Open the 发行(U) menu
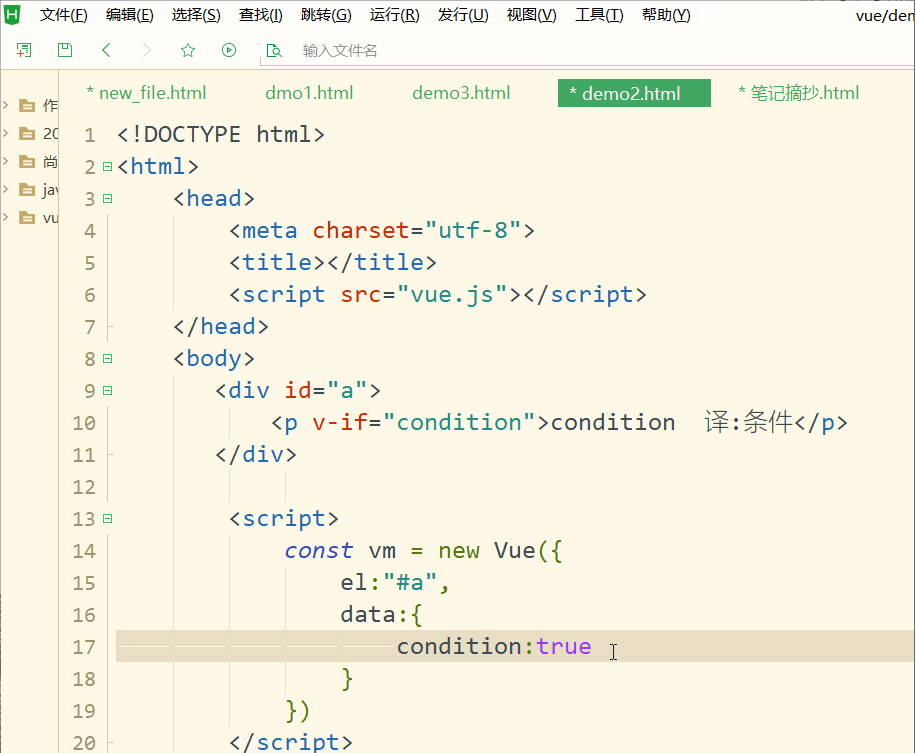915x753 pixels. click(463, 15)
